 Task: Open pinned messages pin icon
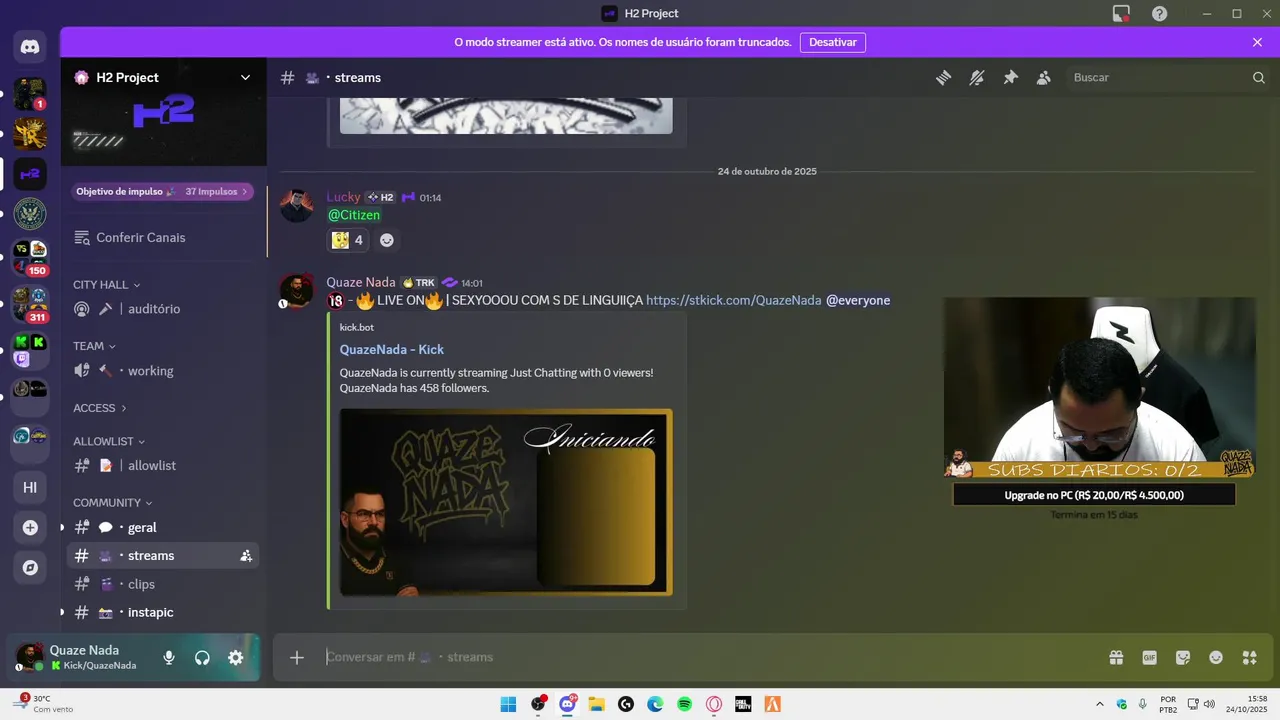1010,78
